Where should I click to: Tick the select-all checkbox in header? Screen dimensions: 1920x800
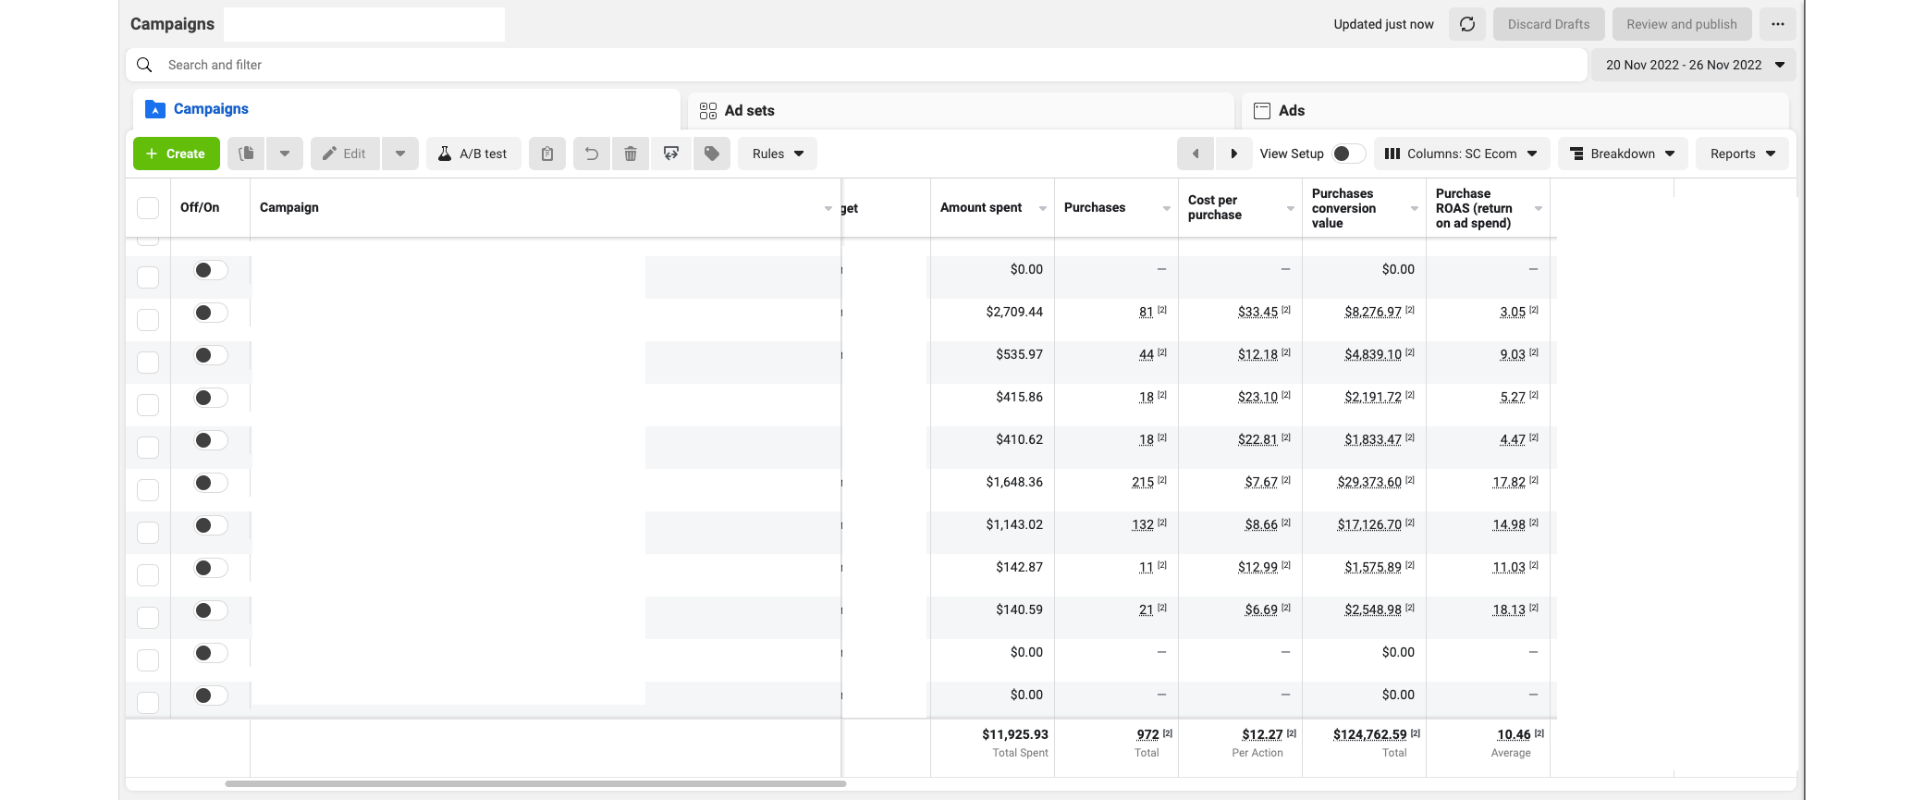148,208
